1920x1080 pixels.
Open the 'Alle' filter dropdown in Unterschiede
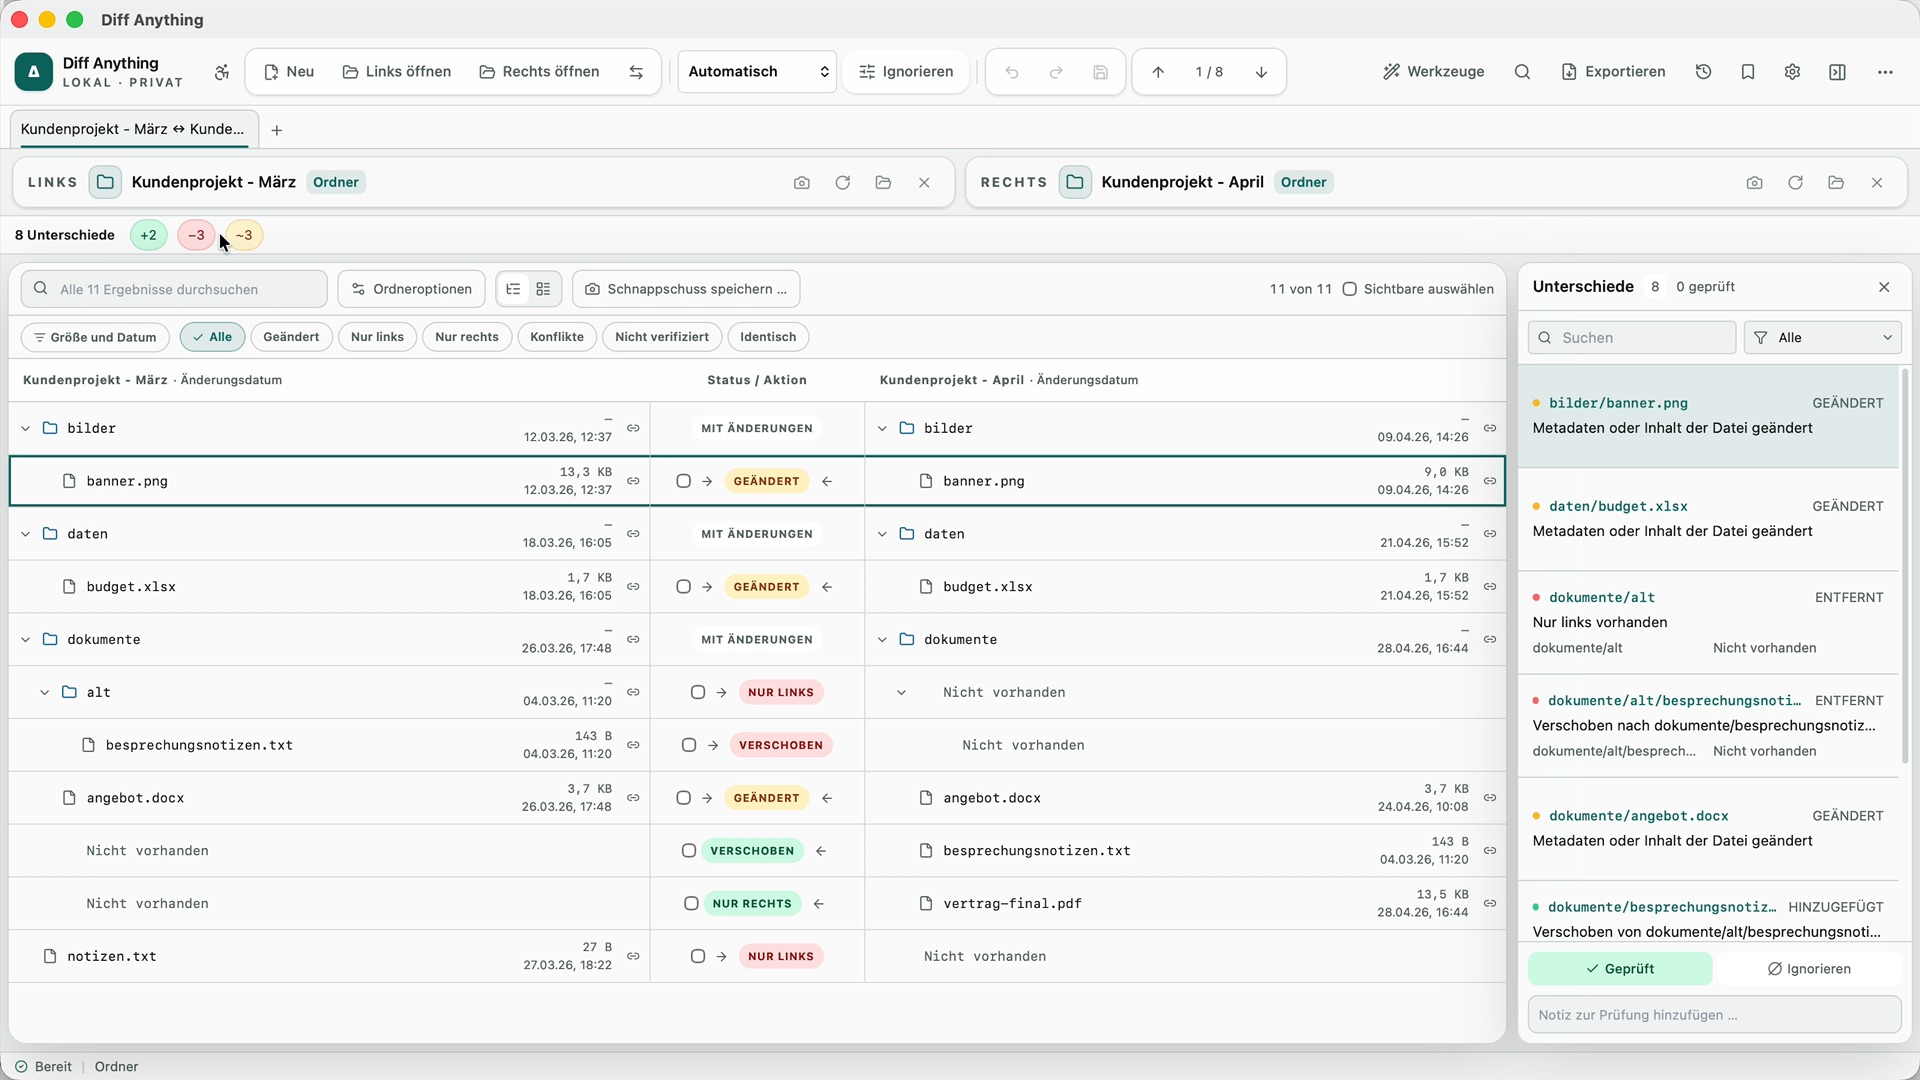(x=1822, y=338)
